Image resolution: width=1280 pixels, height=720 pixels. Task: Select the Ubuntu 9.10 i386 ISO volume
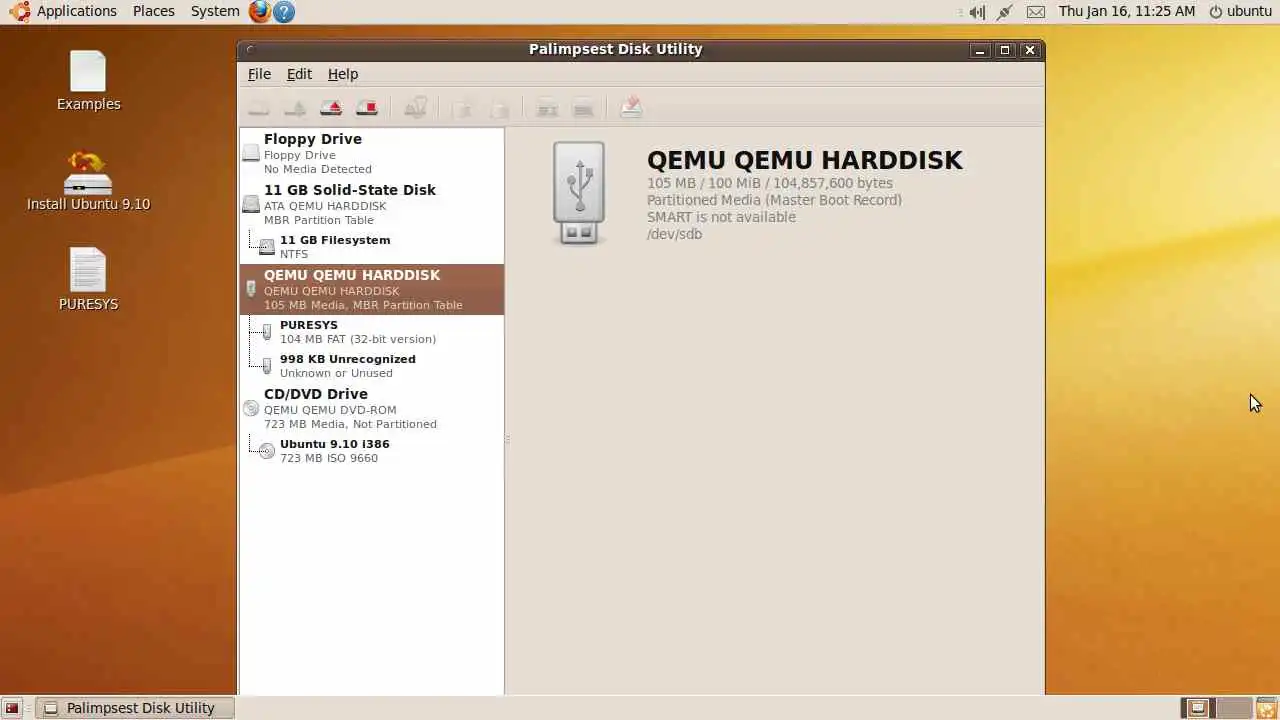(x=371, y=450)
